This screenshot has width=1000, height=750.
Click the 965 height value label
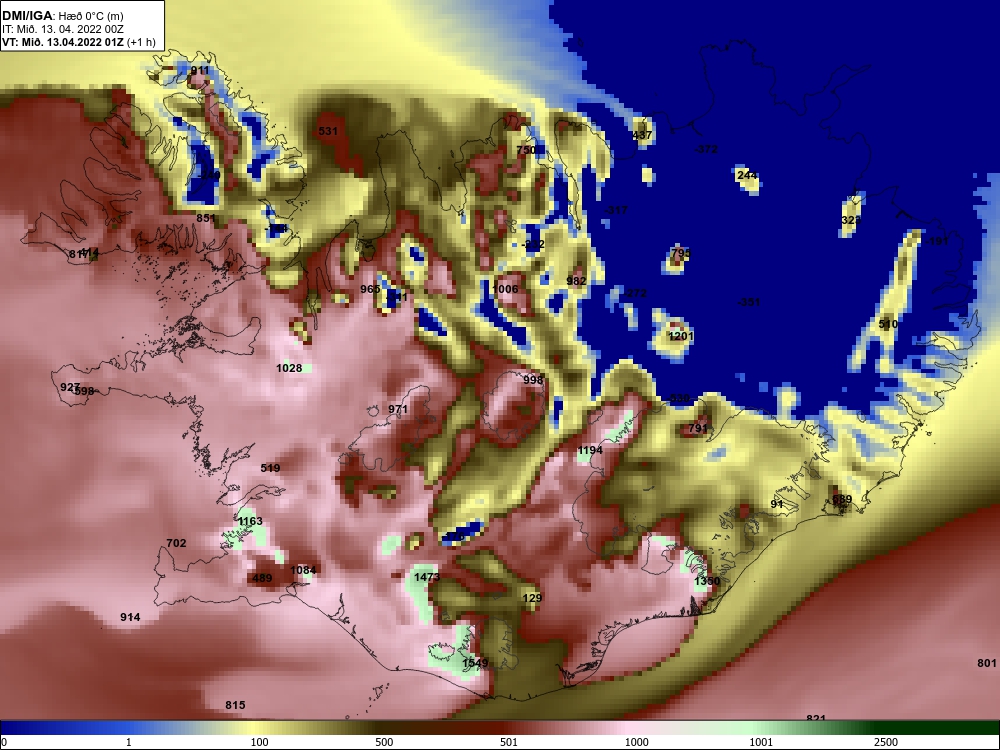pyautogui.click(x=370, y=289)
